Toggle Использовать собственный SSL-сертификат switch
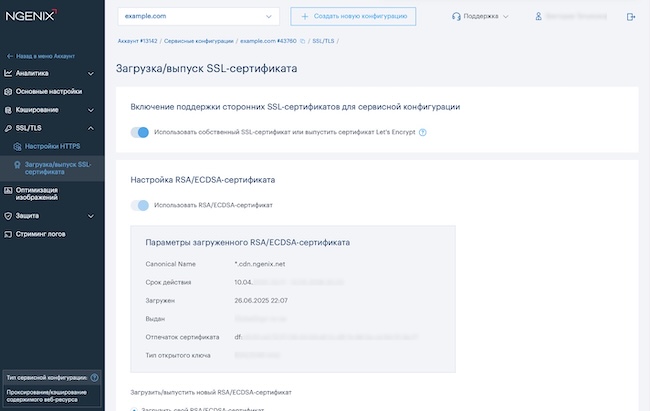This screenshot has width=650, height=411. click(140, 132)
